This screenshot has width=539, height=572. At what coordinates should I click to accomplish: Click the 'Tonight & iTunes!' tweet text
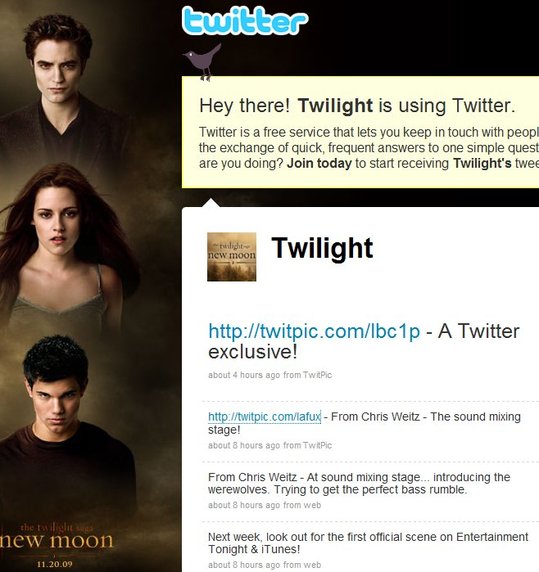click(254, 549)
